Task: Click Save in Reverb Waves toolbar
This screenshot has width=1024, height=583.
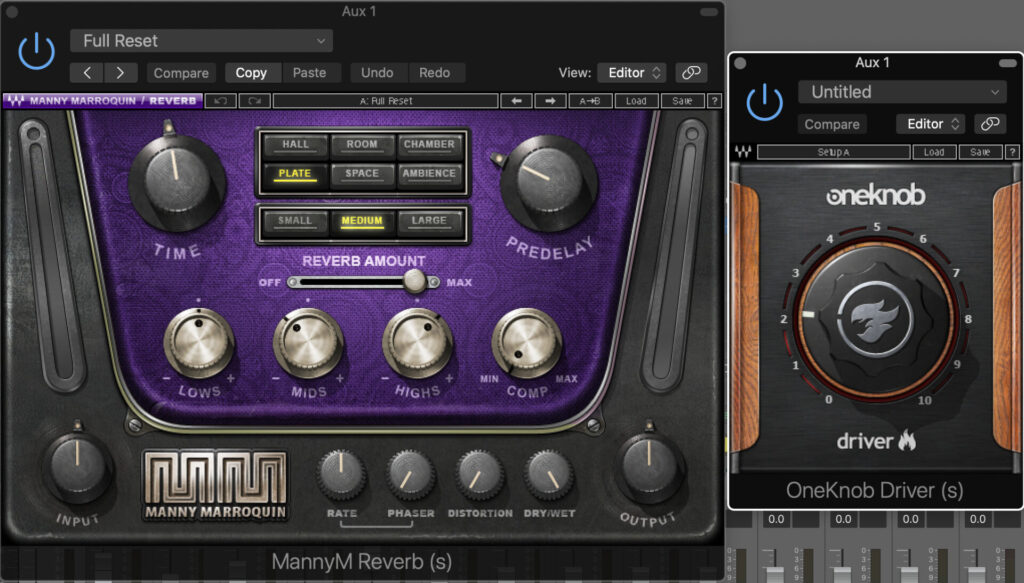Action: [682, 101]
